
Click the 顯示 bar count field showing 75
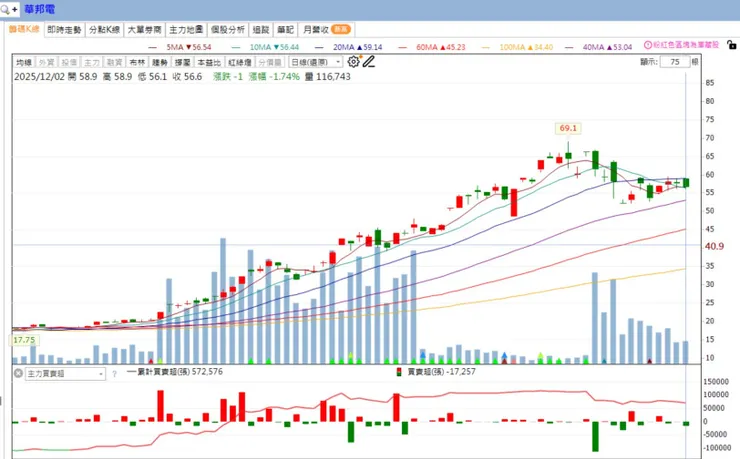tap(675, 62)
